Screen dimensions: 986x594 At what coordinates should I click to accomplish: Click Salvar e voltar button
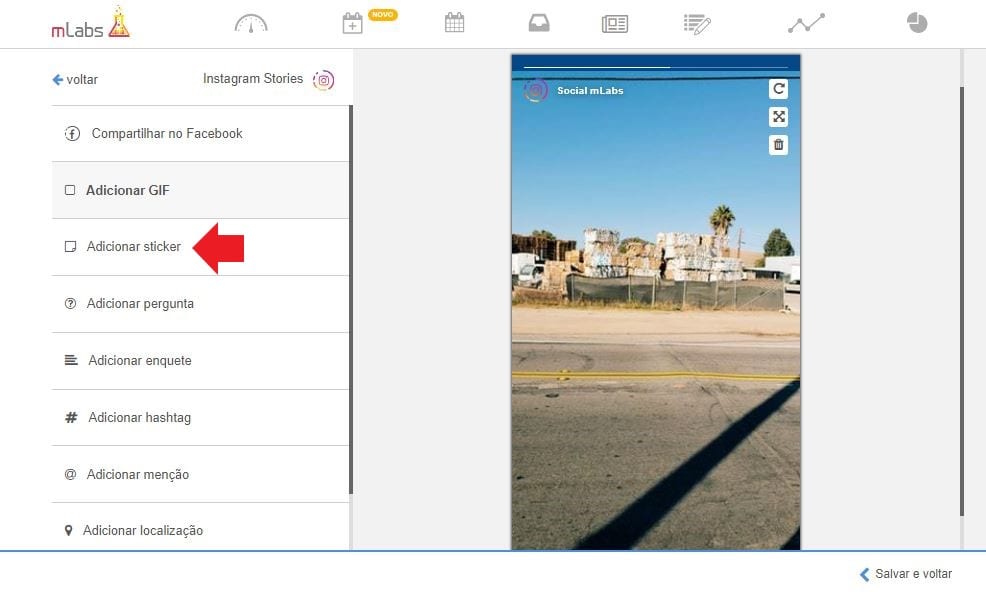(906, 574)
